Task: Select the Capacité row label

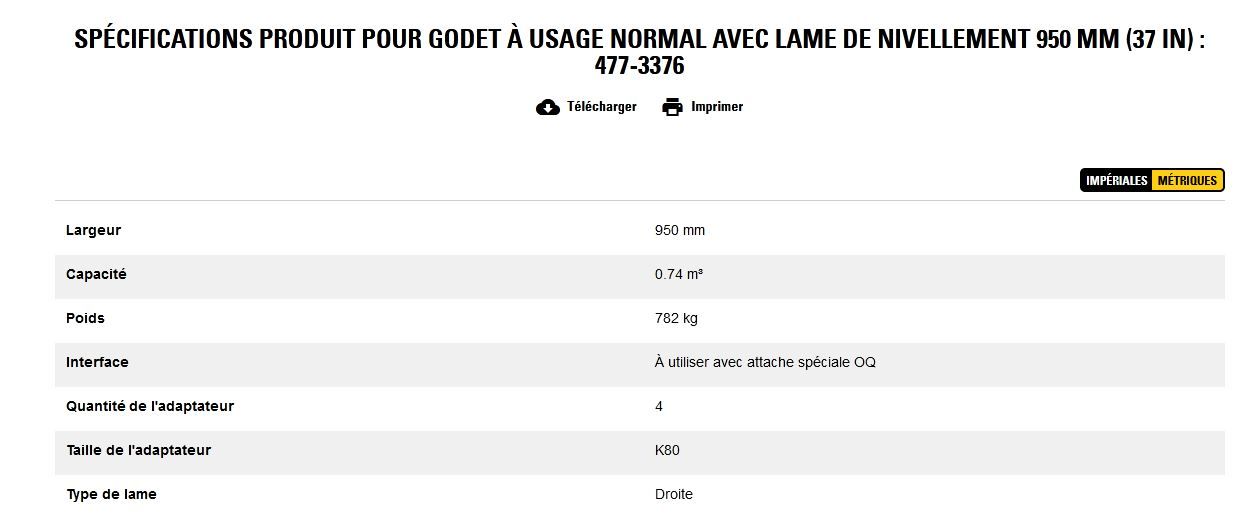Action: (96, 274)
